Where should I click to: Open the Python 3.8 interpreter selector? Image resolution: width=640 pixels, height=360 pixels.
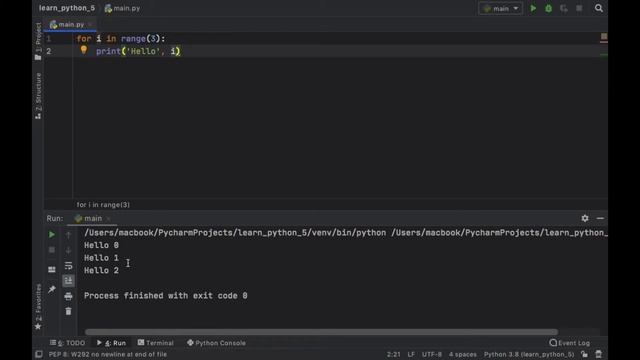pos(529,354)
